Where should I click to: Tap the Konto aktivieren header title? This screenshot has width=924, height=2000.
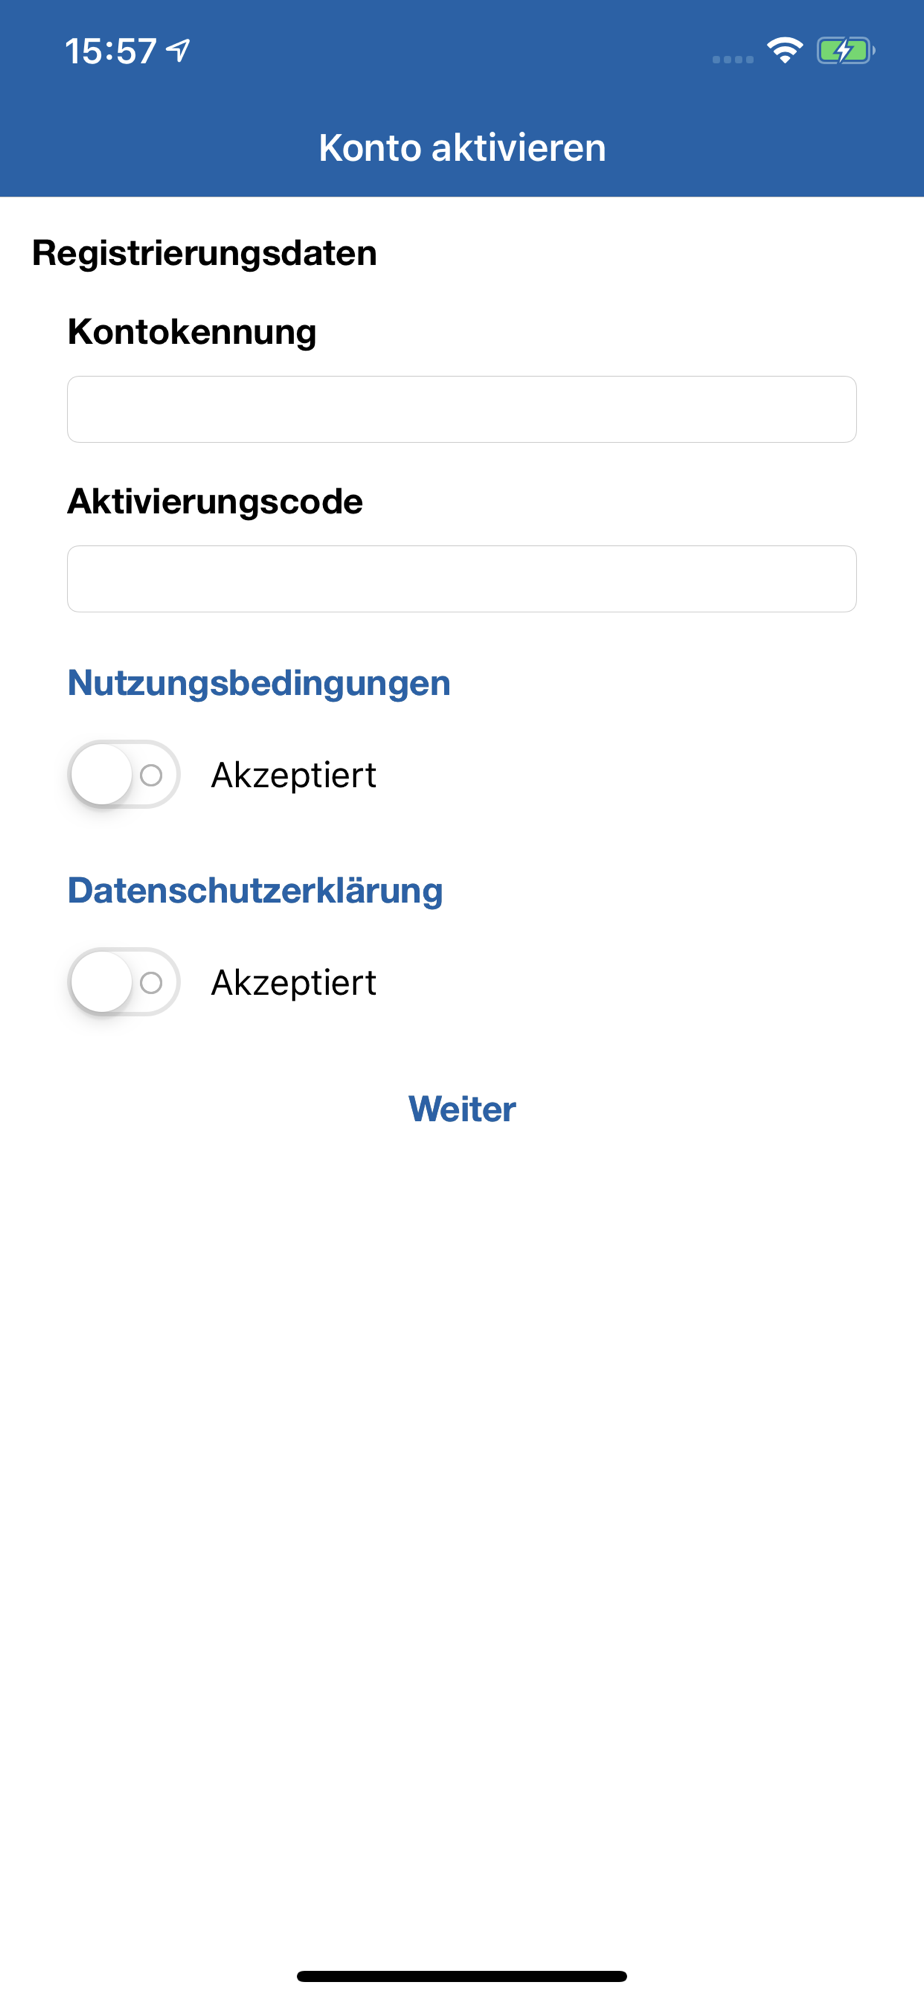click(x=462, y=148)
